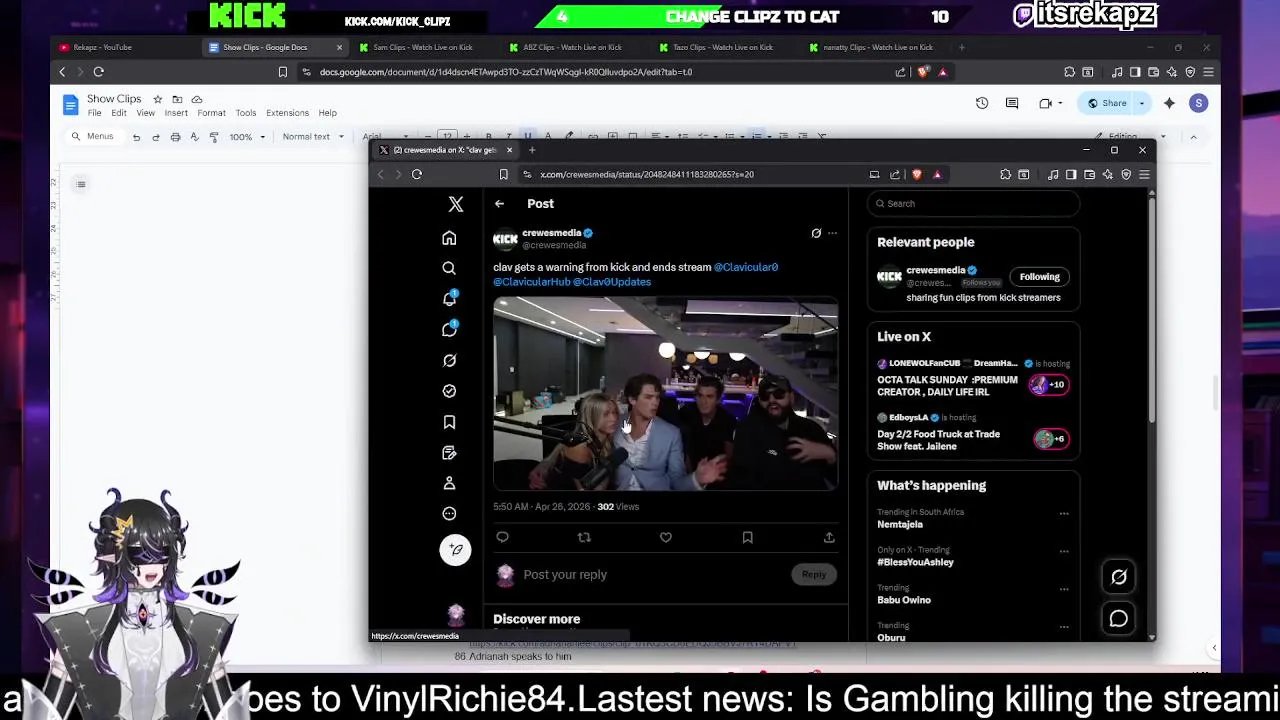1280x720 pixels.
Task: Open options for #BlessYouAshley trend
Action: coord(1064,552)
